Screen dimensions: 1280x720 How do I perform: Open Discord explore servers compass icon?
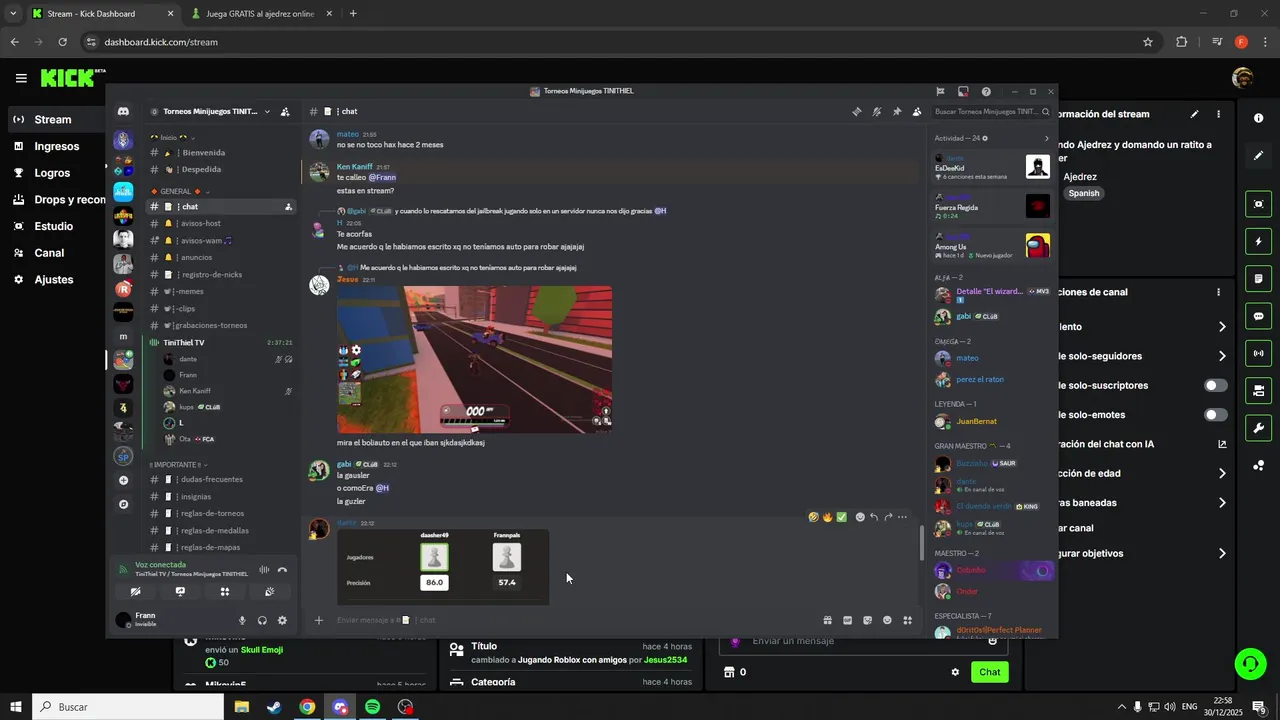coord(123,504)
